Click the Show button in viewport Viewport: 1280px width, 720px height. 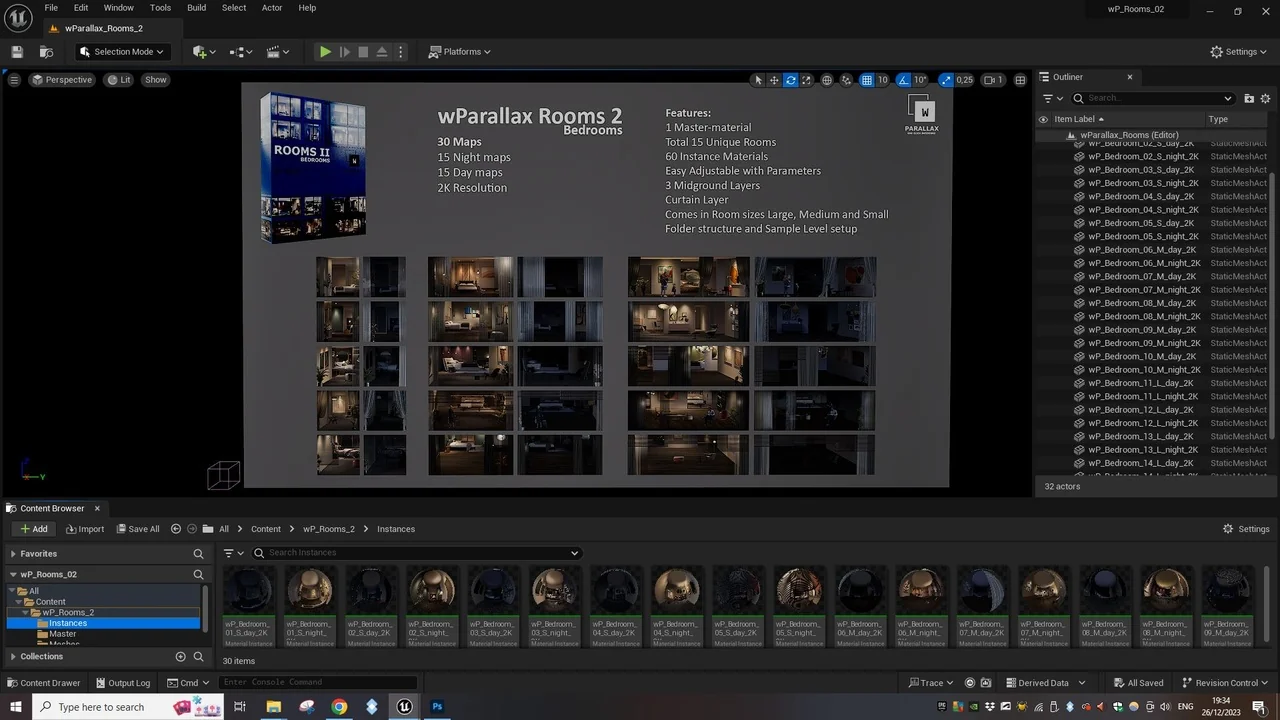pos(156,80)
